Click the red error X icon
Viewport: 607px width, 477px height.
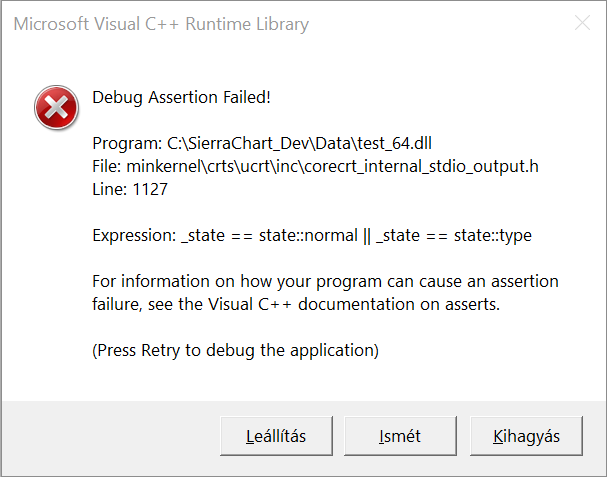click(x=56, y=107)
